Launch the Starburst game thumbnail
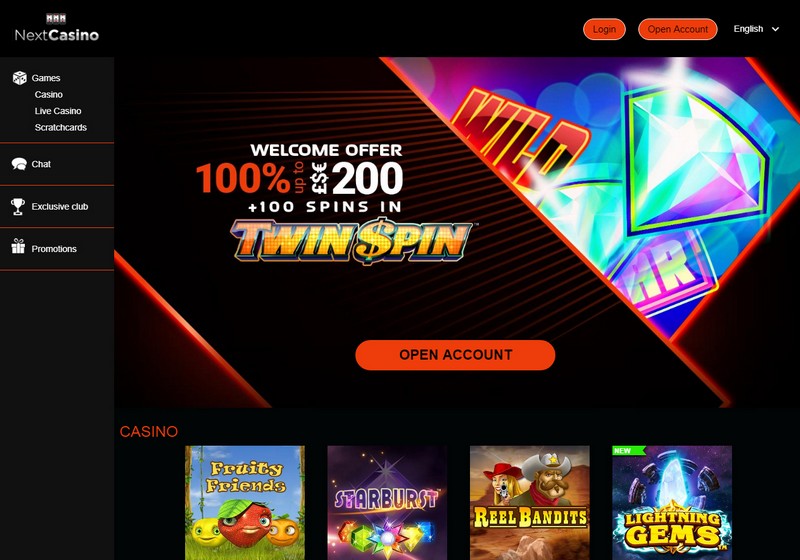This screenshot has width=800, height=560. pyautogui.click(x=387, y=503)
